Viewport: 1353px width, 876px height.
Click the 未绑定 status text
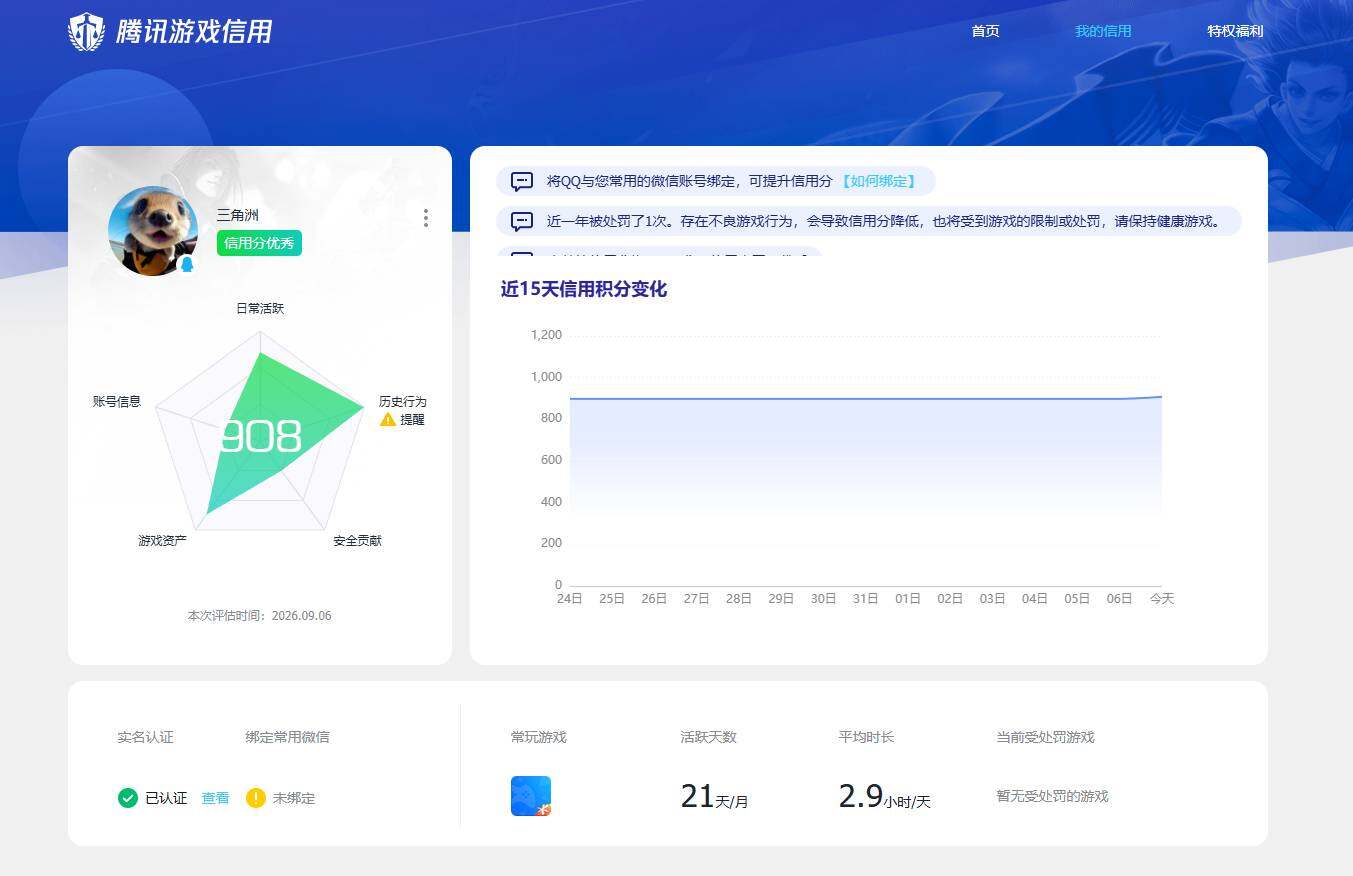pyautogui.click(x=294, y=798)
